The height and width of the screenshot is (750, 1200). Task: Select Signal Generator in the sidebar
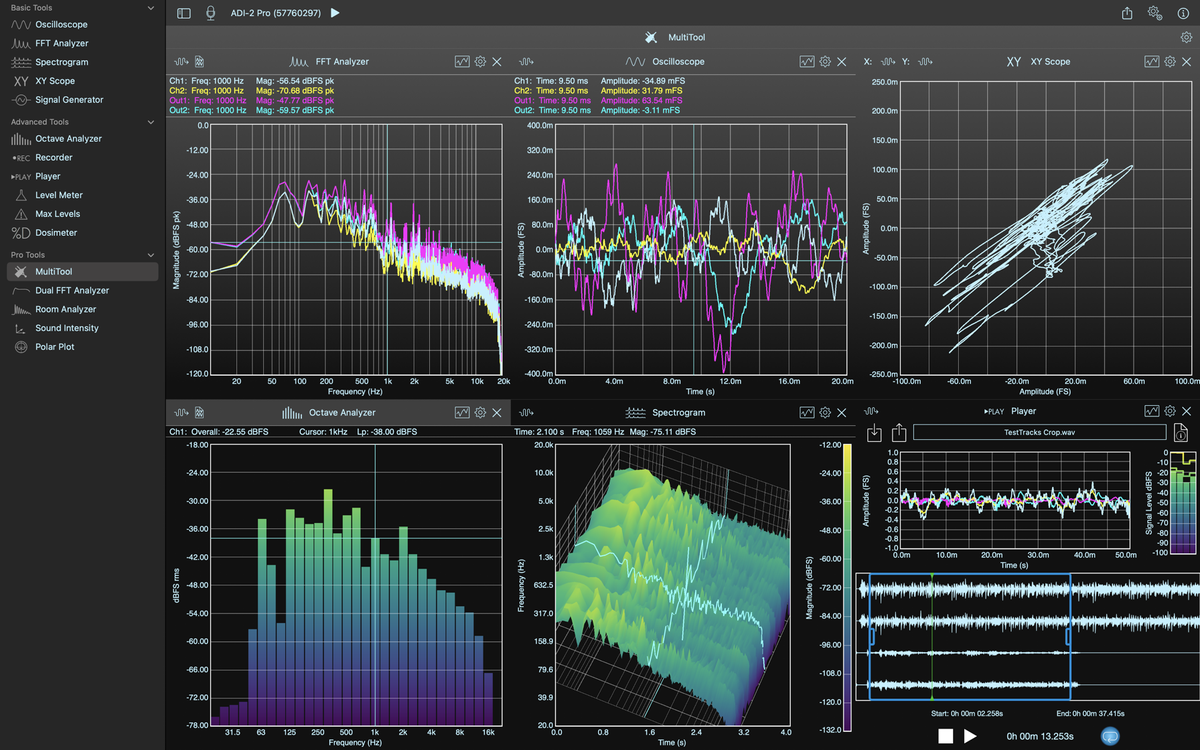[x=69, y=100]
